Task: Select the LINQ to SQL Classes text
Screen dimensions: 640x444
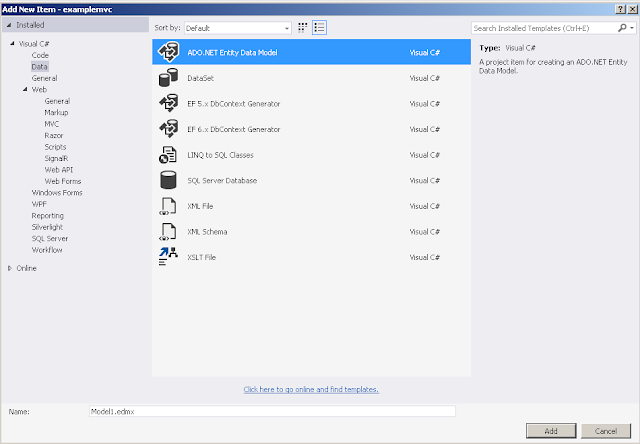Action: [220, 155]
